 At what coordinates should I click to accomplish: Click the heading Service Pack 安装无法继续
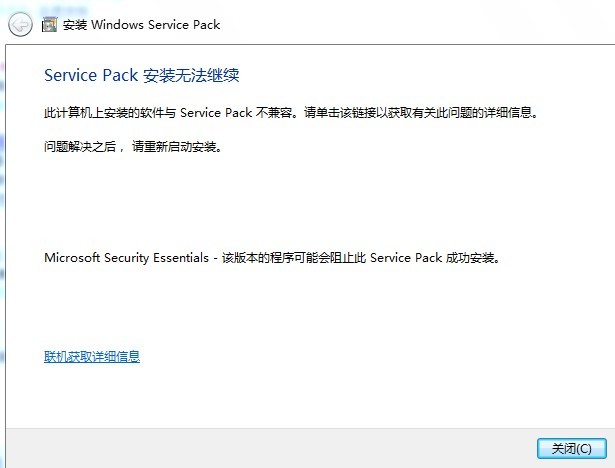[x=142, y=75]
